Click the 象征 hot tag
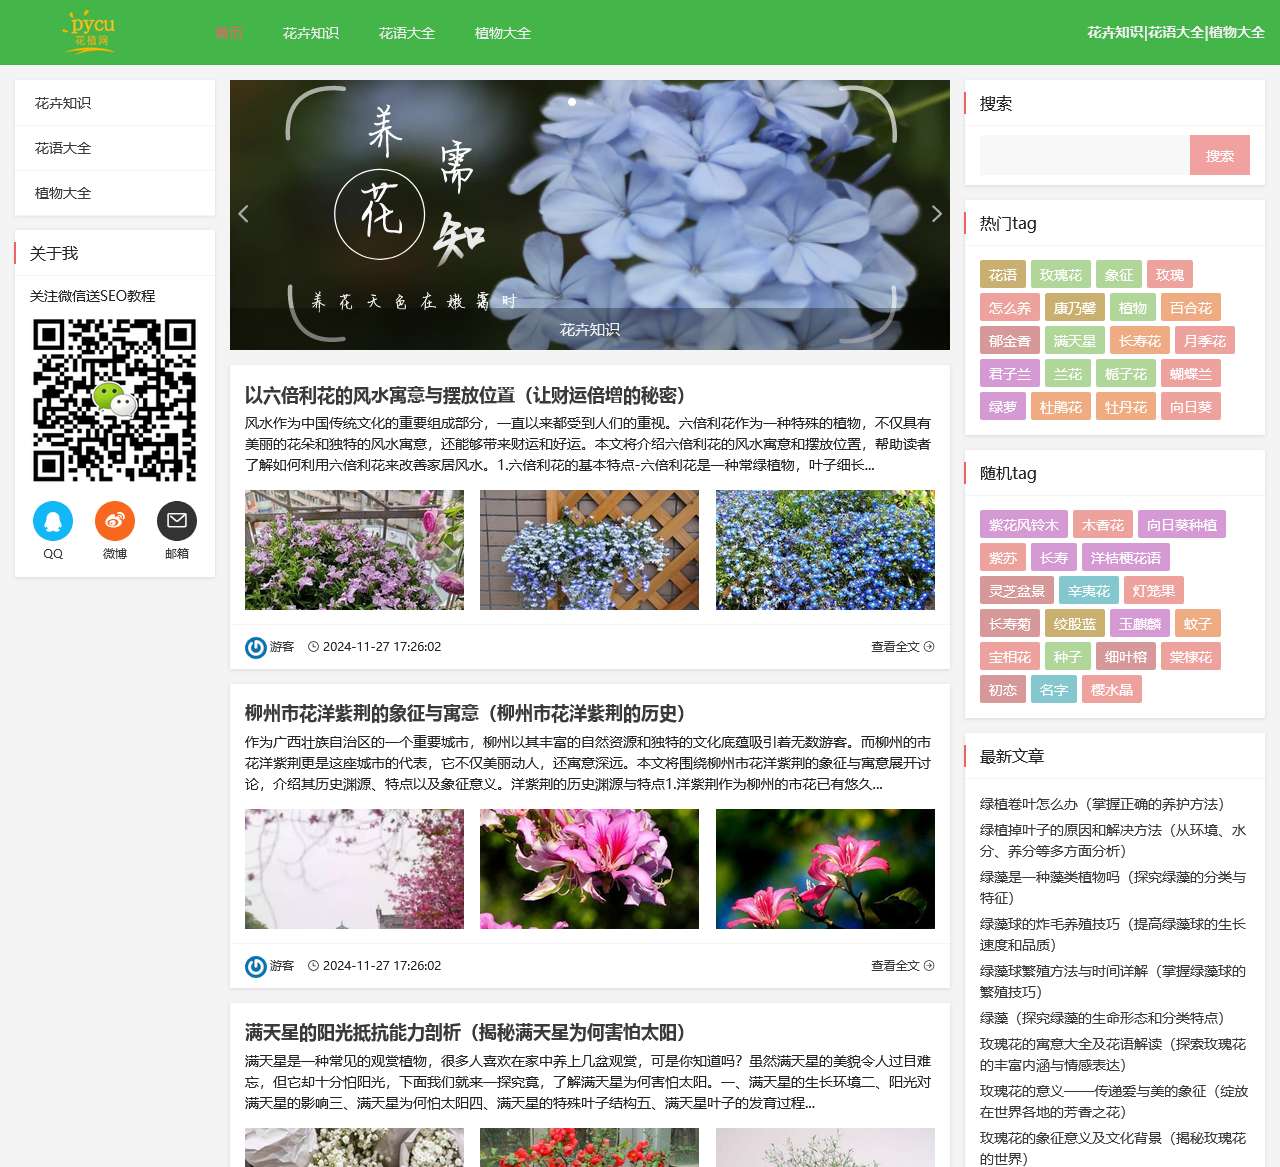1280x1167 pixels. coord(1119,275)
